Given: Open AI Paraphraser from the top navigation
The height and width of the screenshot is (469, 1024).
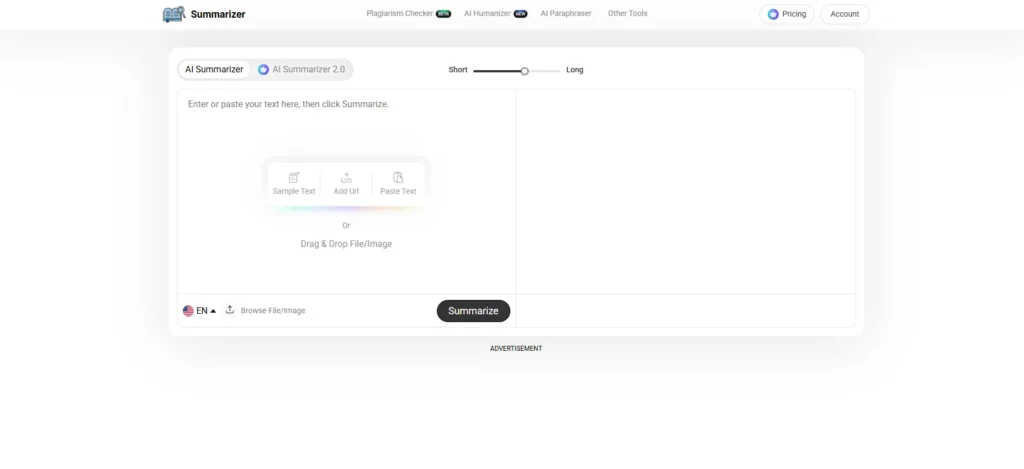Looking at the screenshot, I should point(566,14).
